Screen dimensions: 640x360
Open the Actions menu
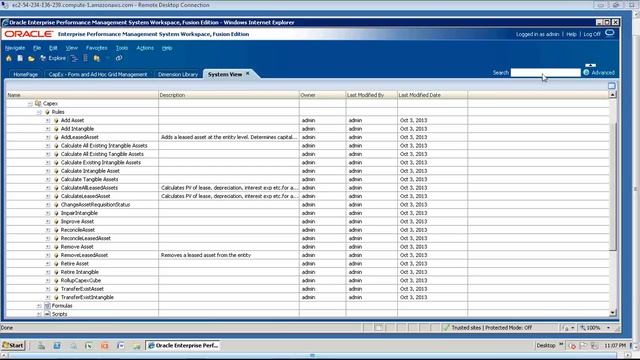(145, 48)
